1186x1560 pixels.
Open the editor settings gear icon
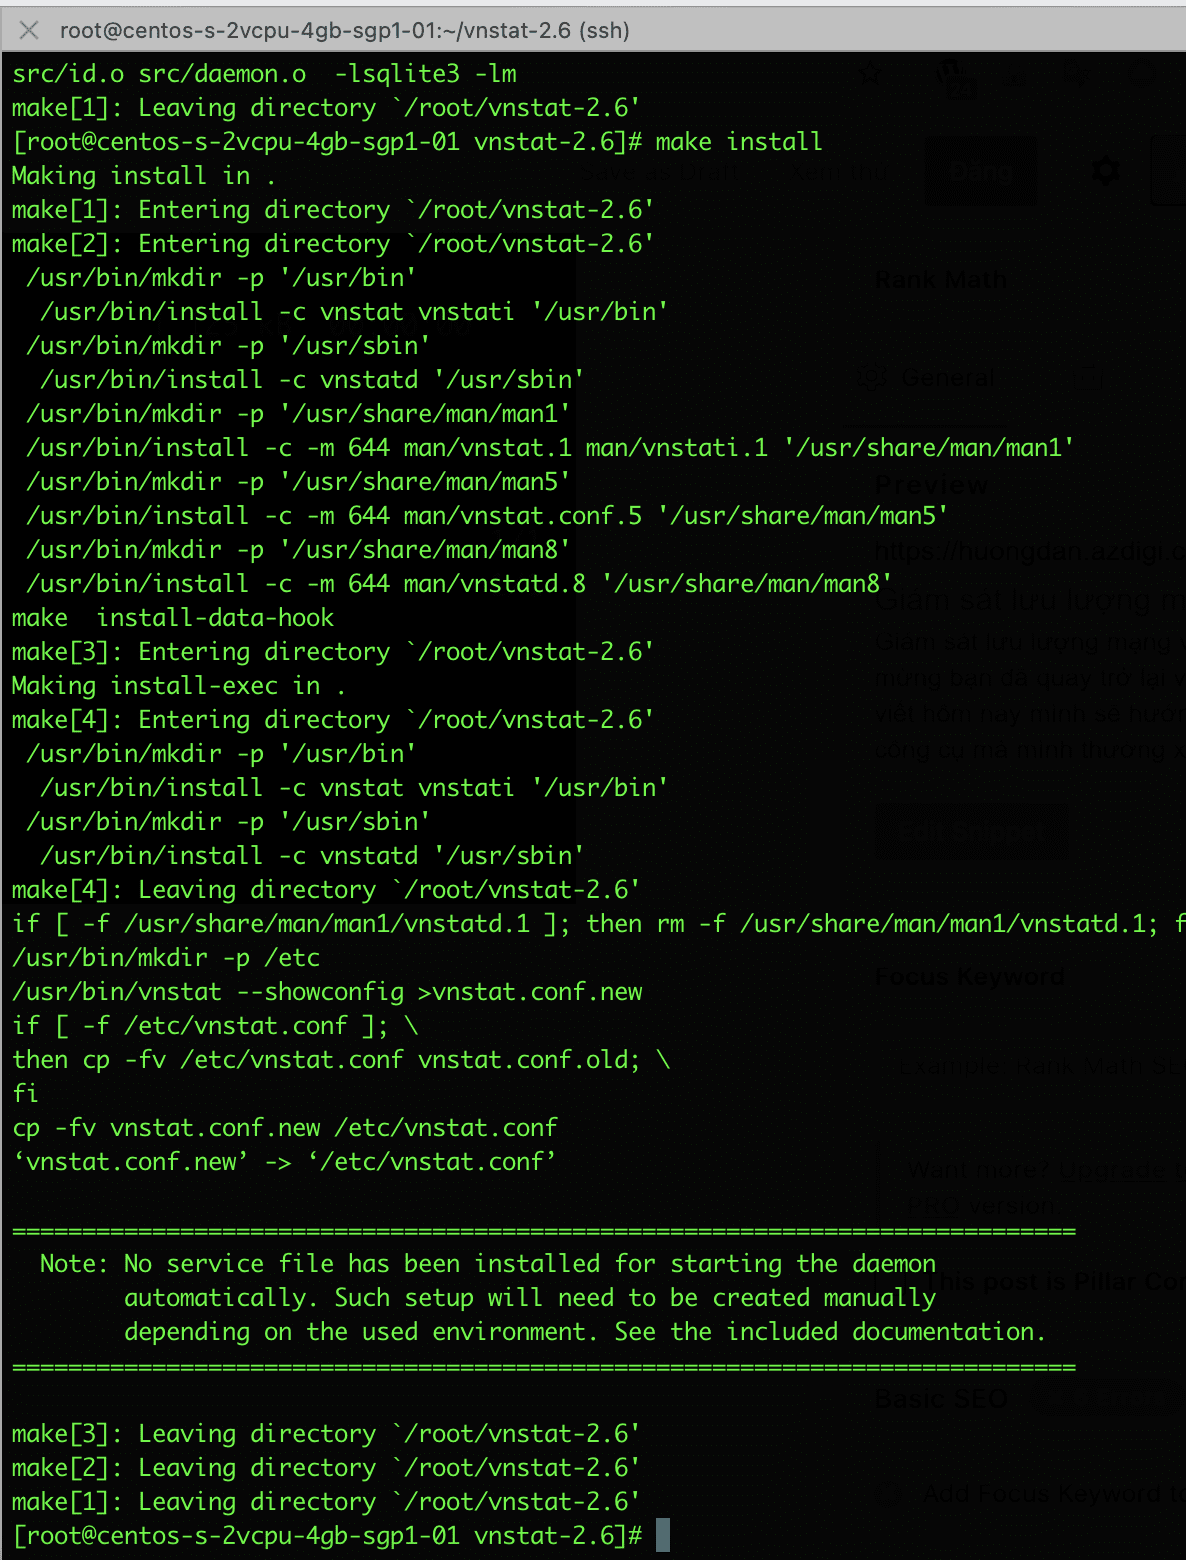coord(1105,171)
